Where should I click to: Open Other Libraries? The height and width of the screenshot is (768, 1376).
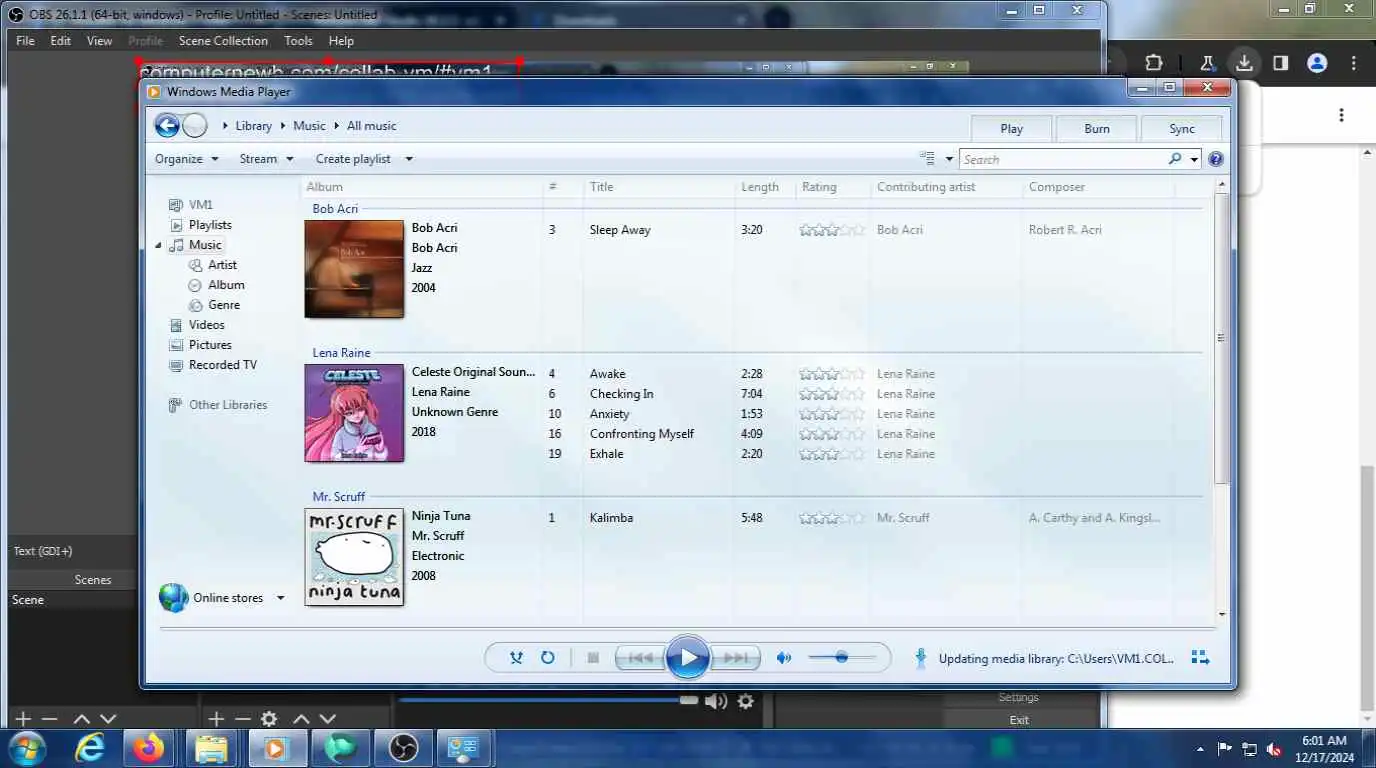[x=228, y=405]
